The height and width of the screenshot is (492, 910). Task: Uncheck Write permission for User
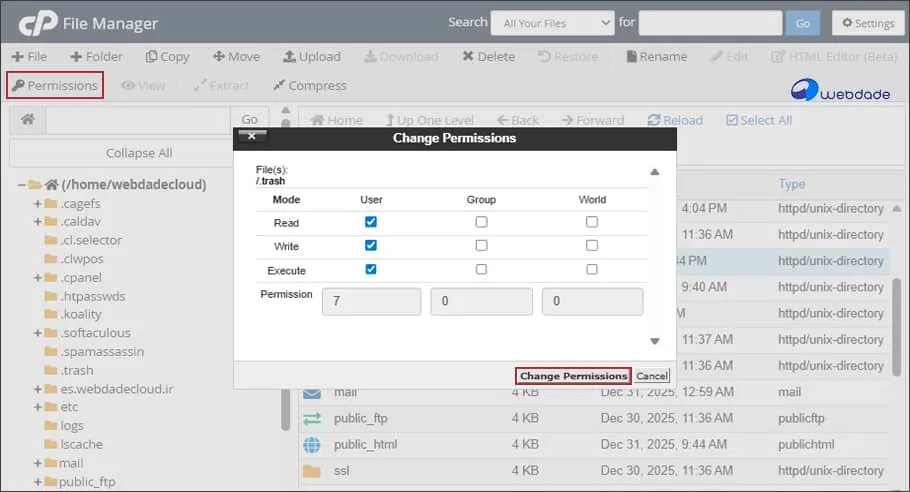click(x=371, y=245)
